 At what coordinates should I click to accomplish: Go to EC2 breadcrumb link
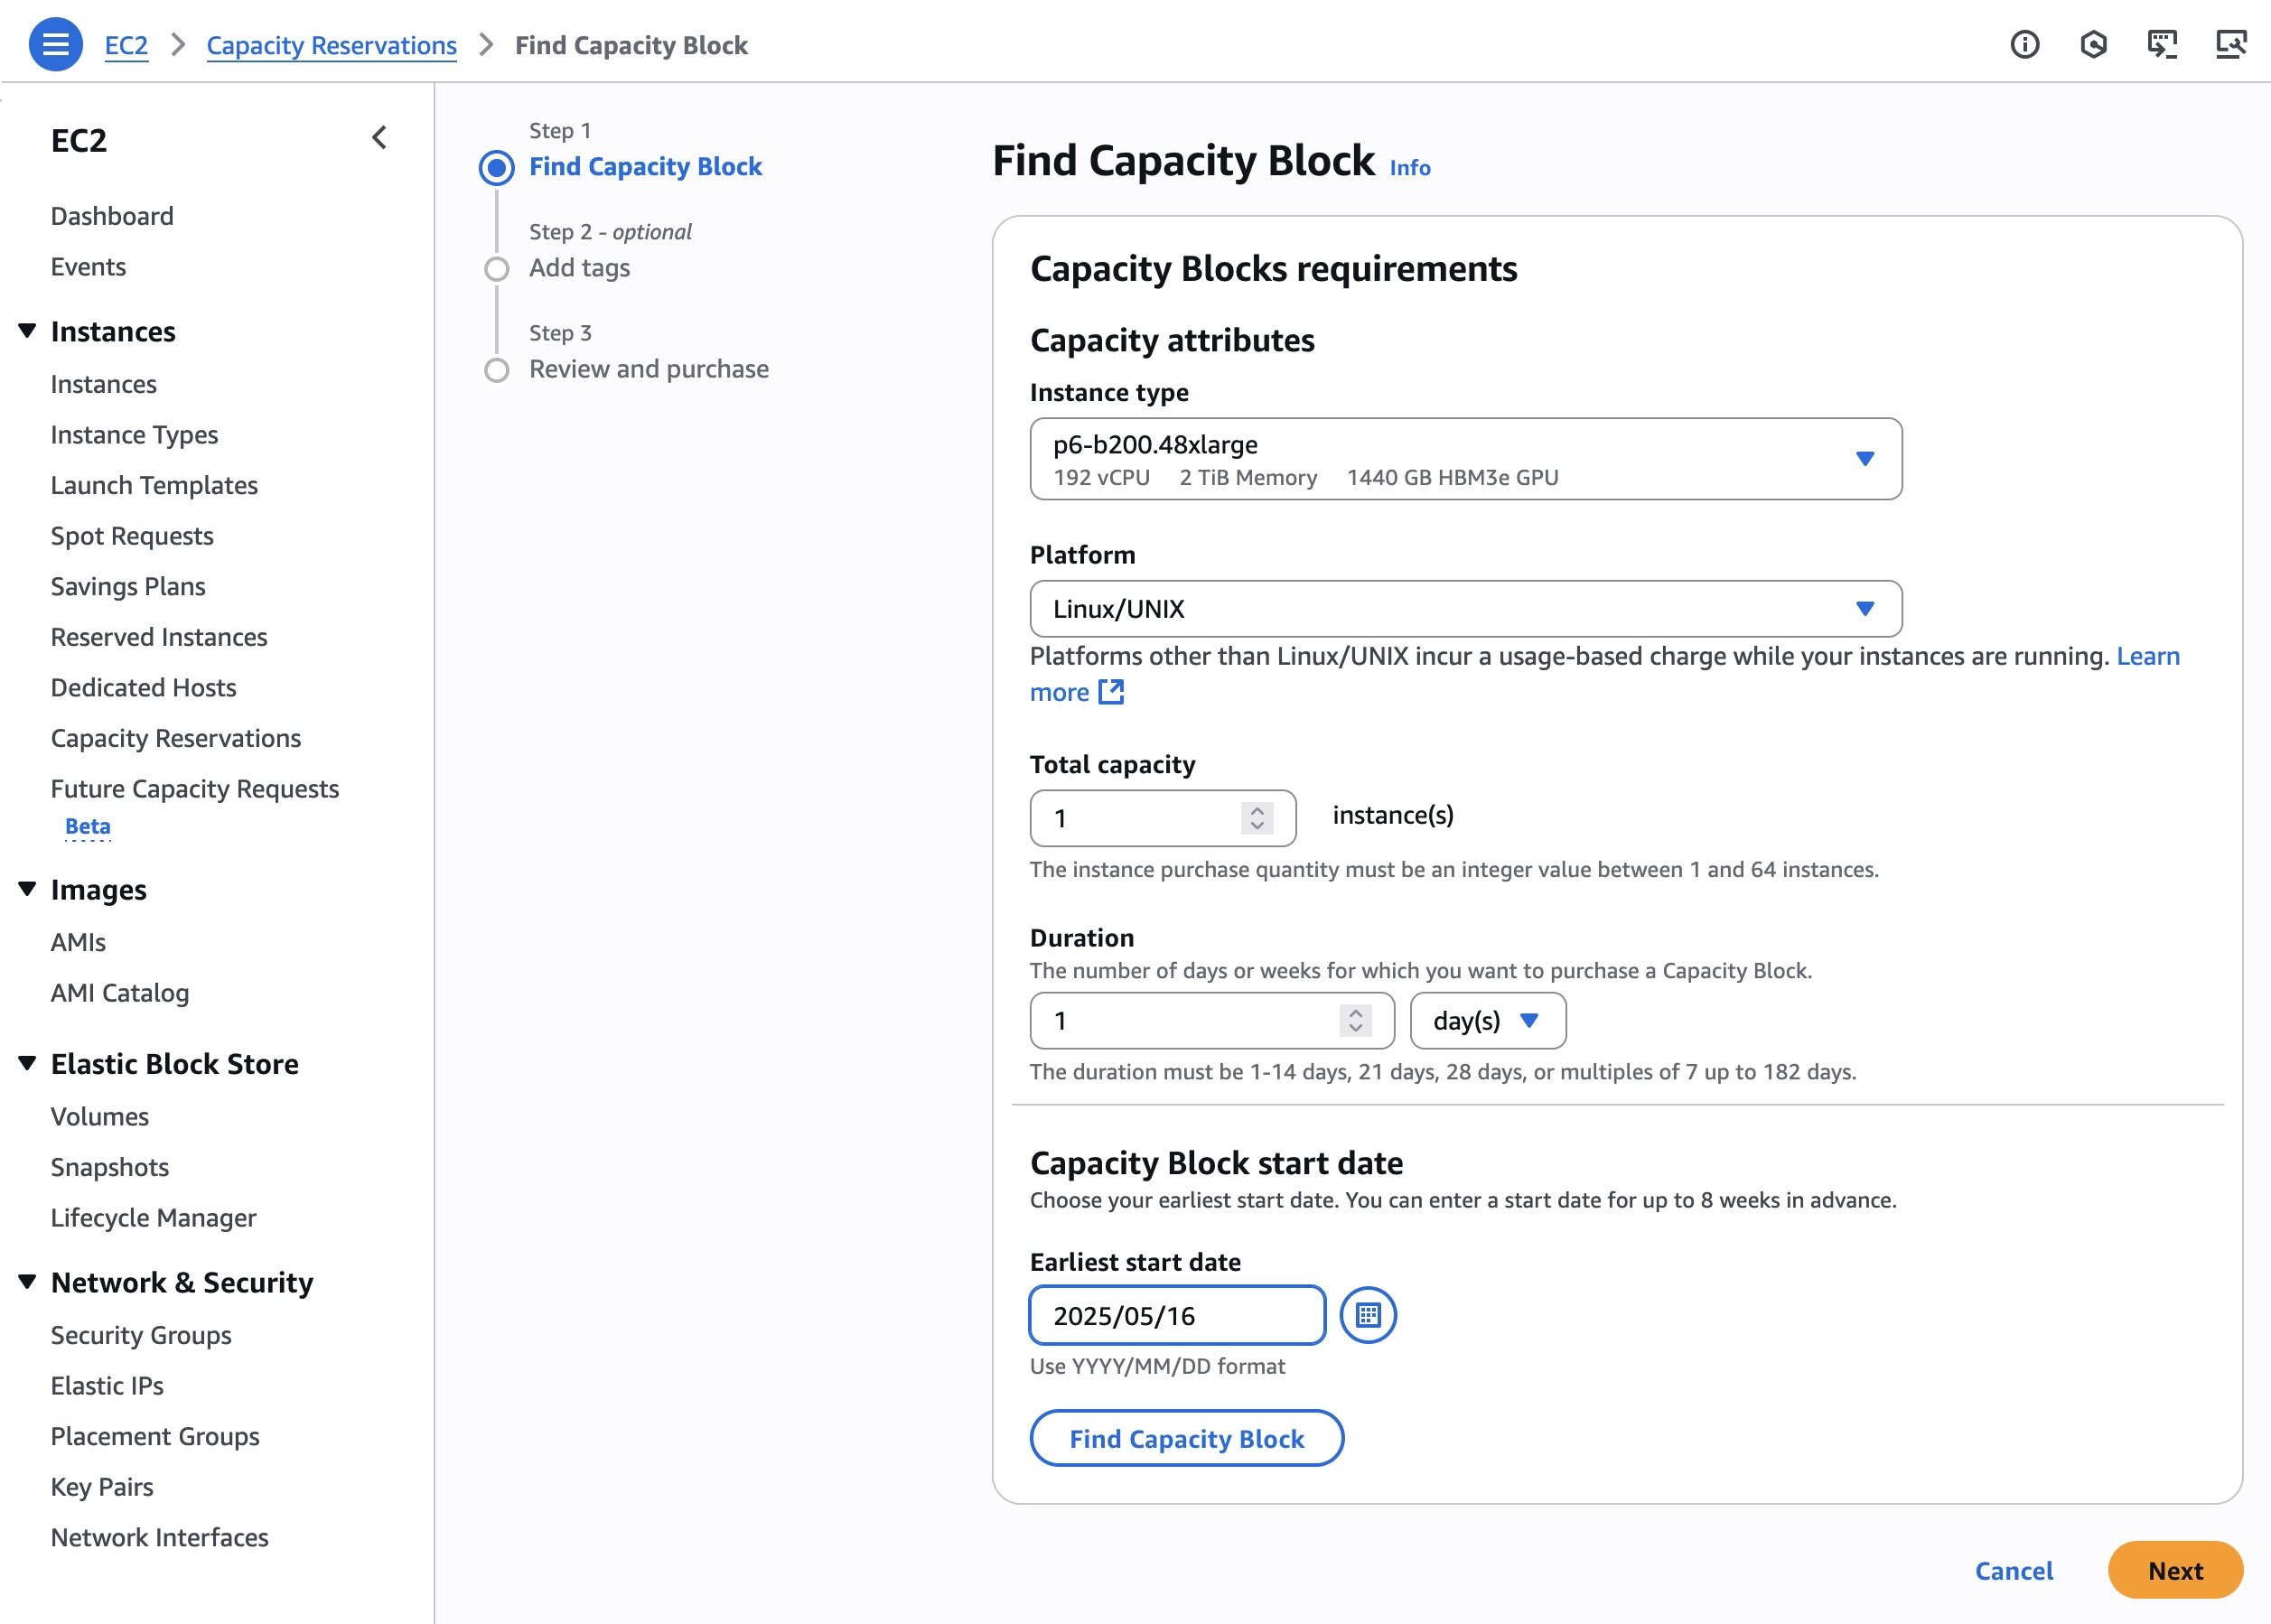coord(126,45)
